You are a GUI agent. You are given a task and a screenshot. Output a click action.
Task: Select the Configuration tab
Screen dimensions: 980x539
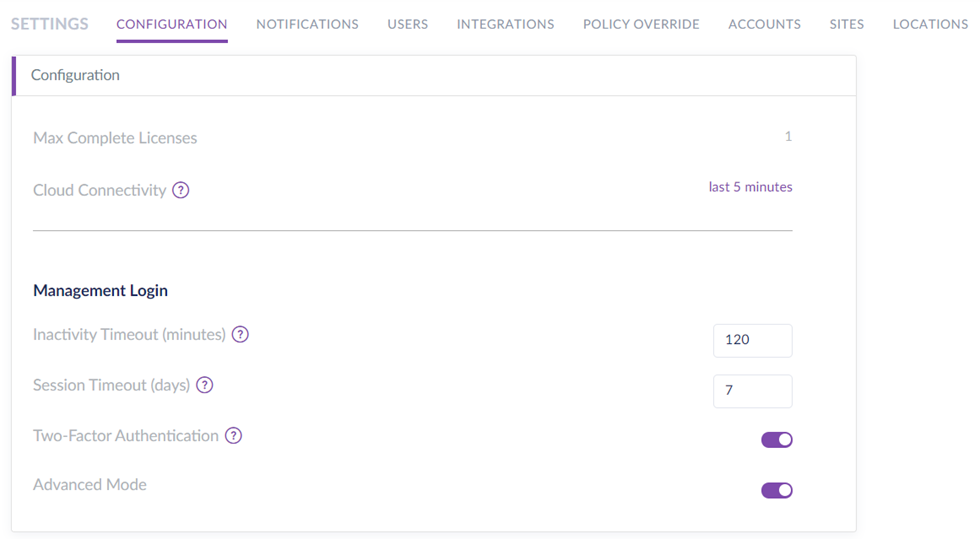(x=172, y=24)
